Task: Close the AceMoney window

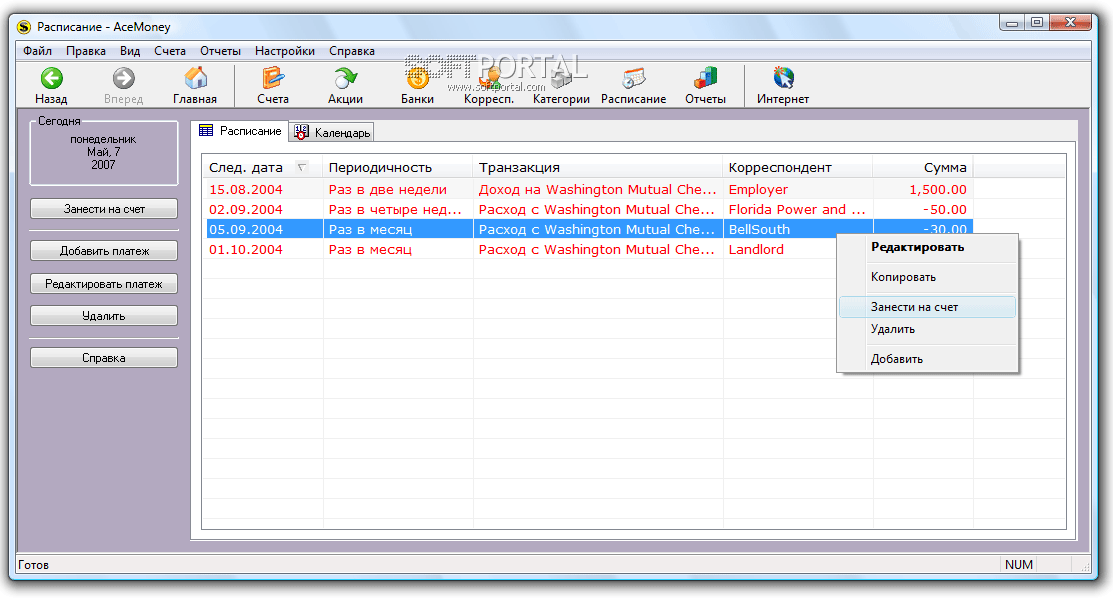Action: pos(1070,23)
